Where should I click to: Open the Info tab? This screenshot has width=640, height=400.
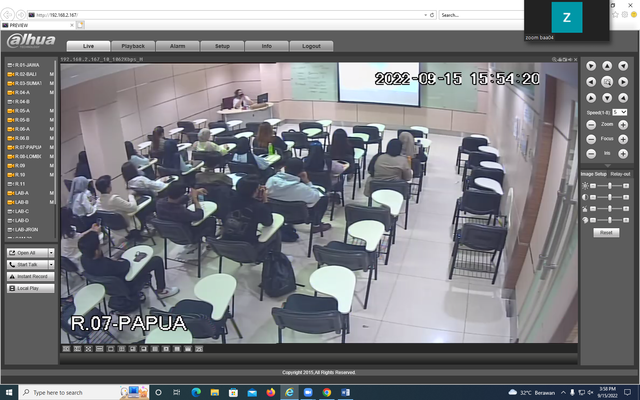point(267,46)
